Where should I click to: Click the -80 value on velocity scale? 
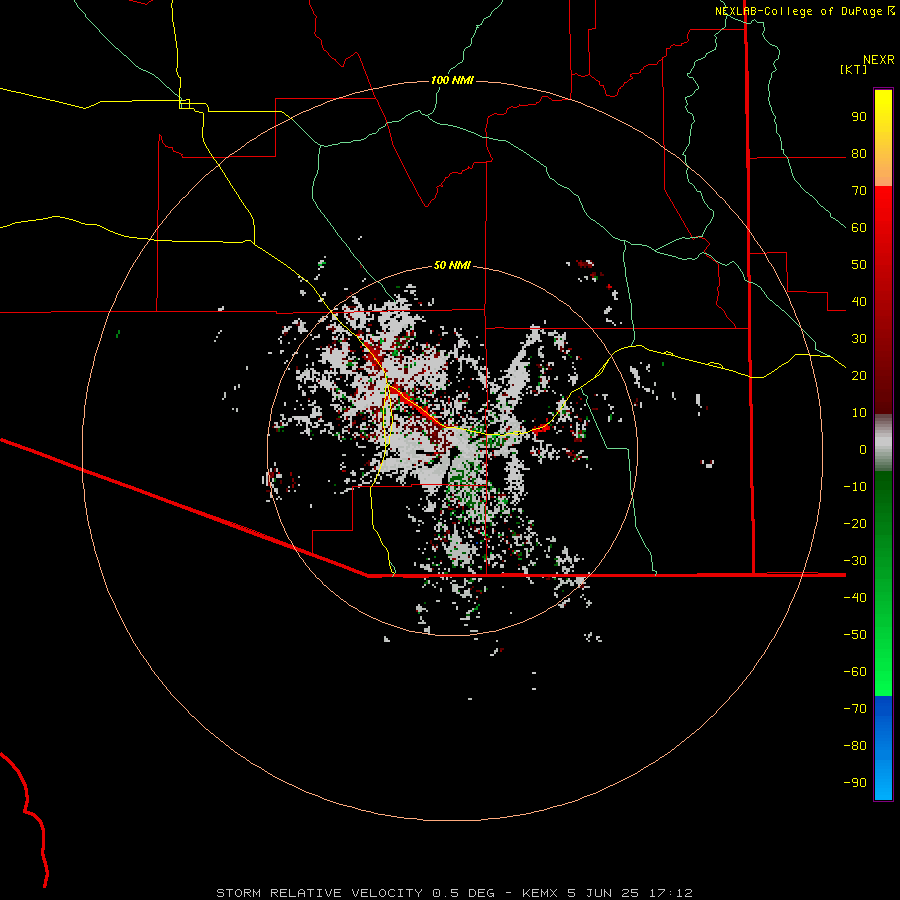tap(855, 746)
